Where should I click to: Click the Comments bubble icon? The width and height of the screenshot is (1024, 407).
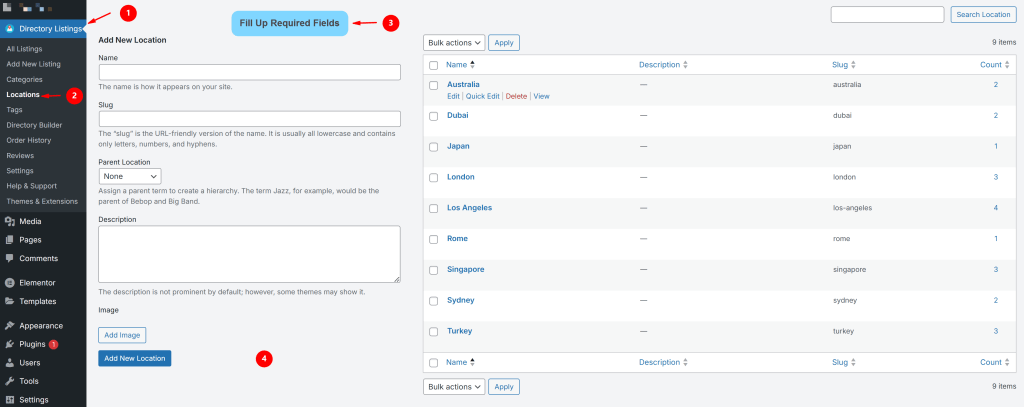(10, 258)
